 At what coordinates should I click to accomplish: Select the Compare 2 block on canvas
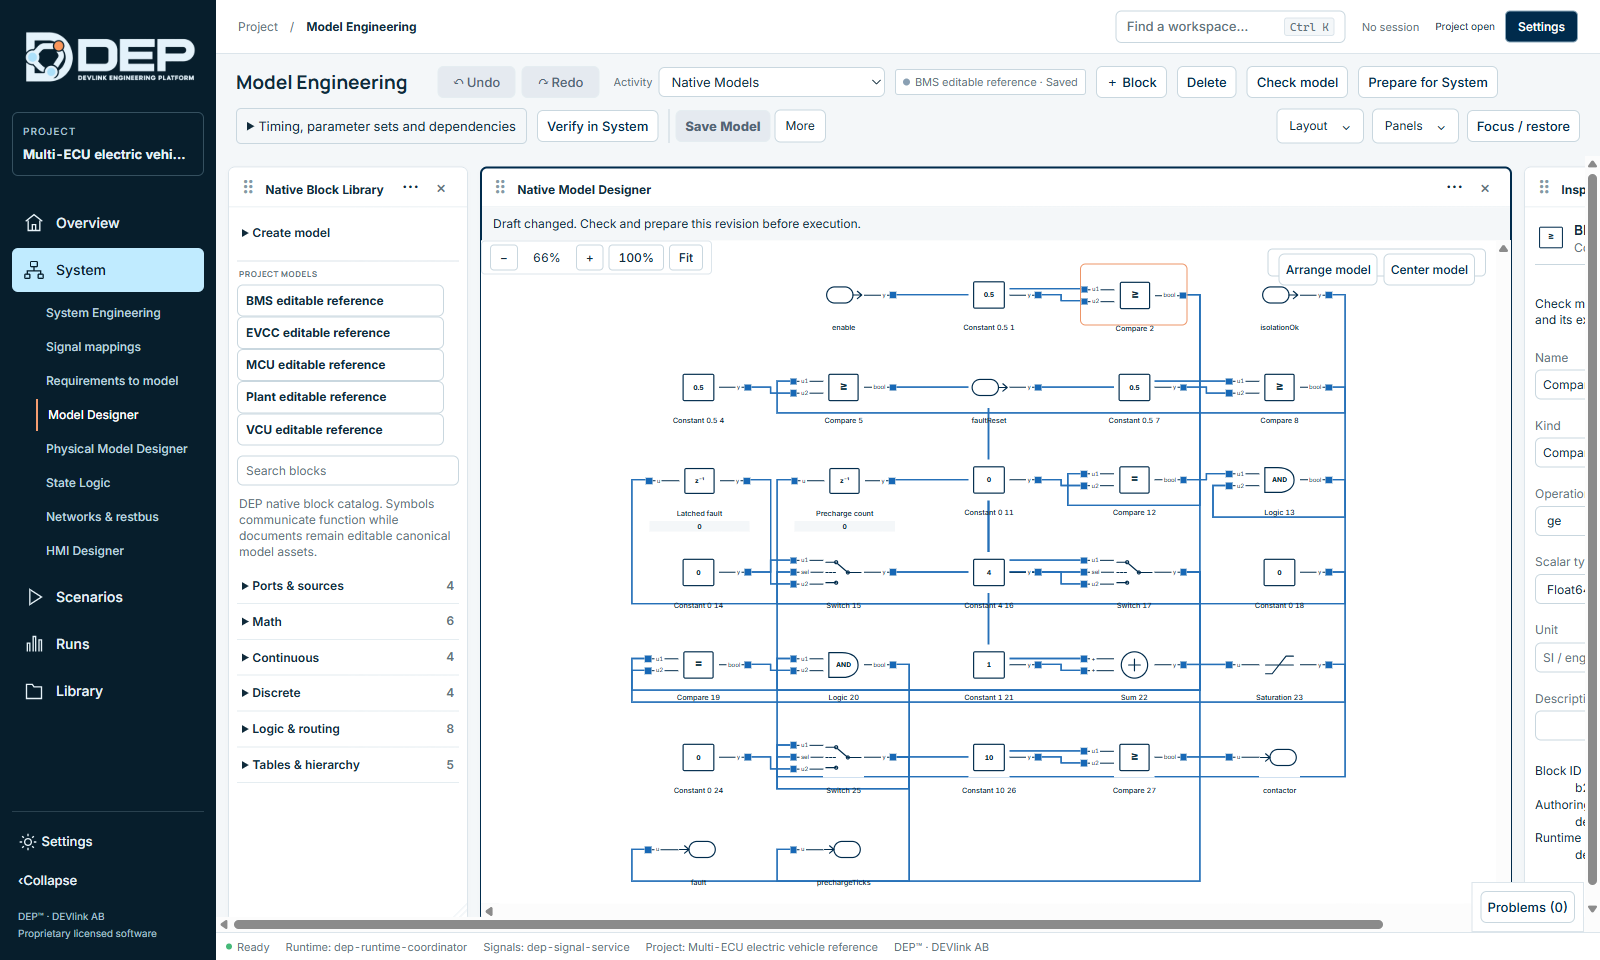tap(1134, 295)
